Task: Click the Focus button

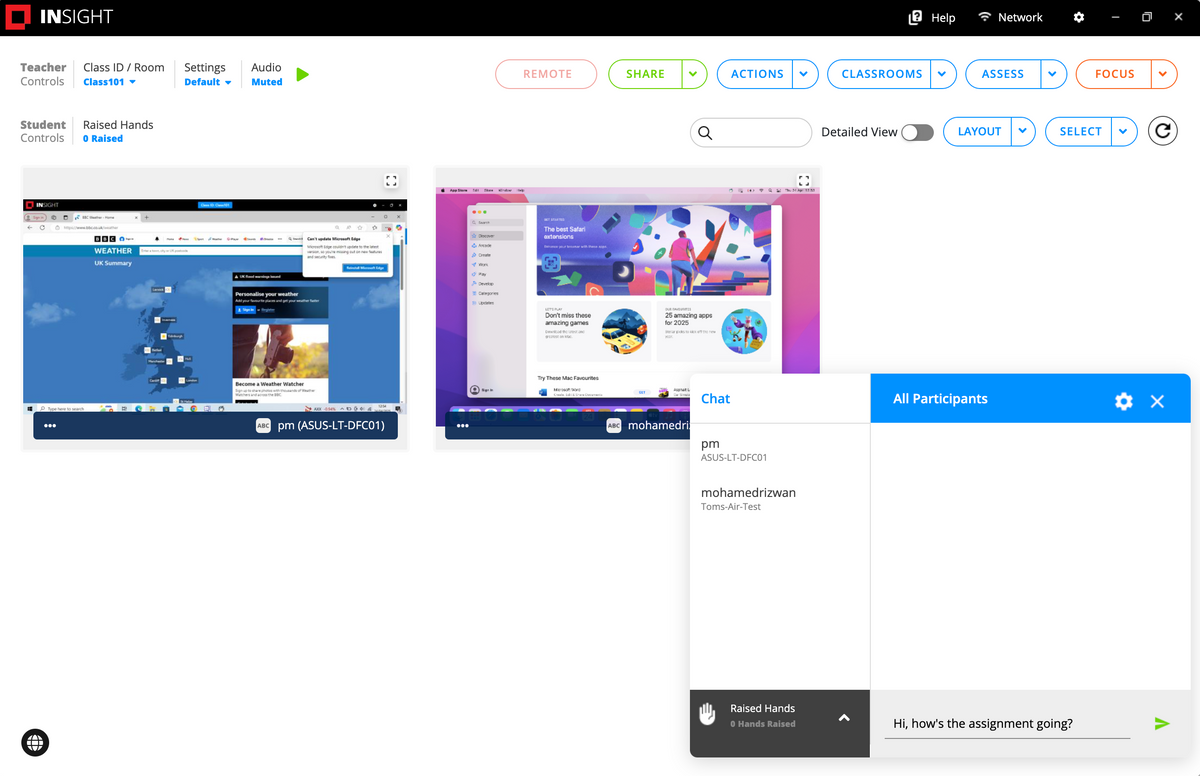Action: click(1114, 74)
